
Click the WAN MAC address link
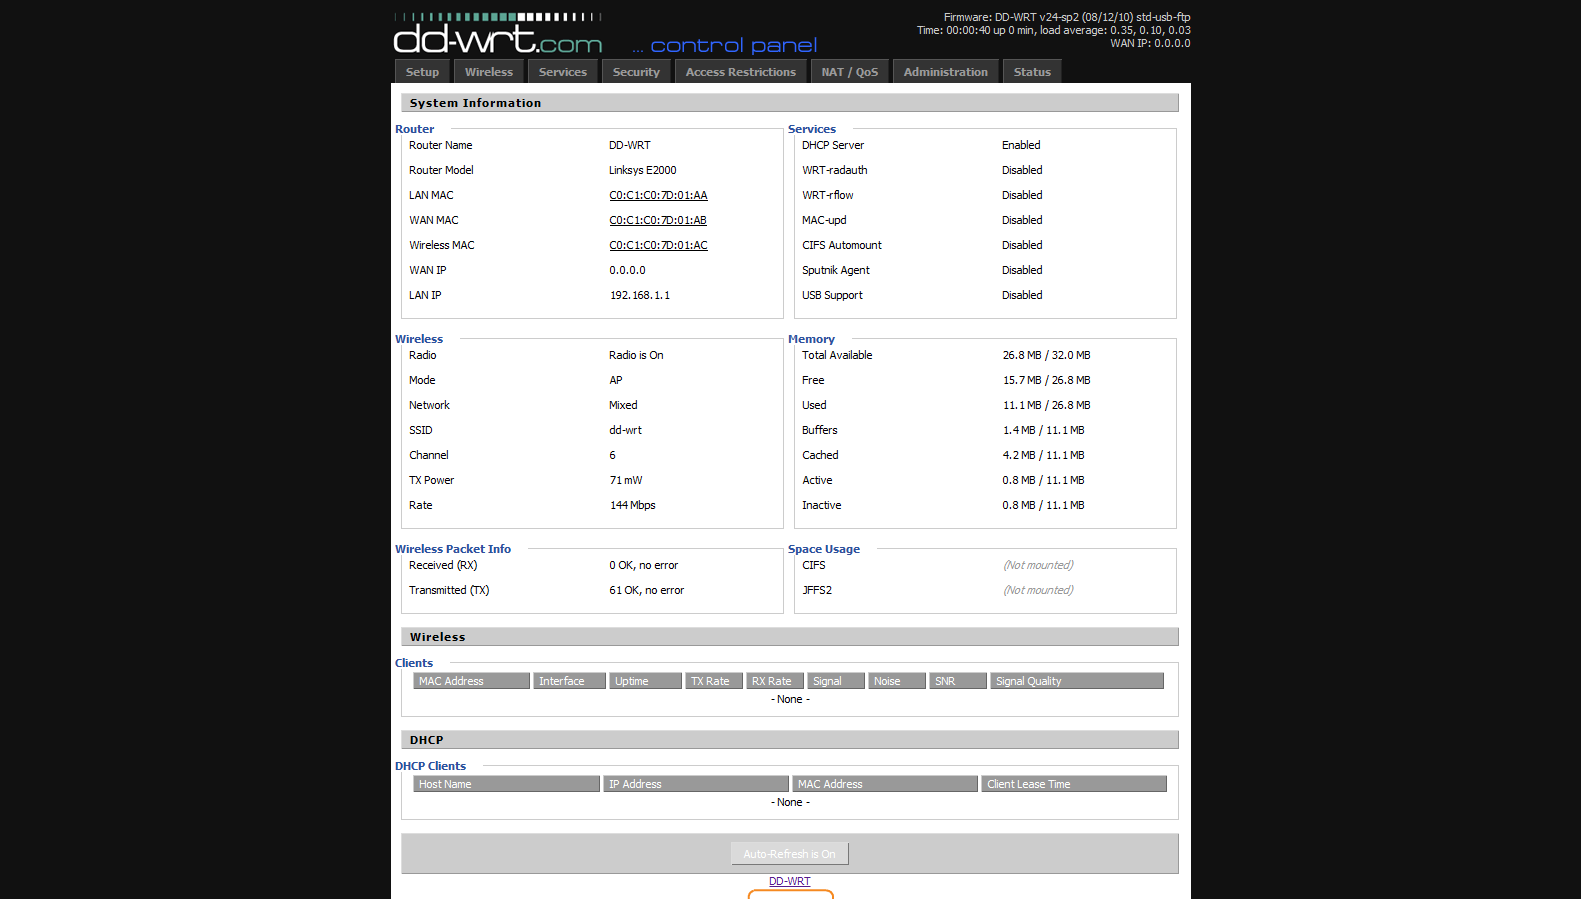(x=658, y=221)
